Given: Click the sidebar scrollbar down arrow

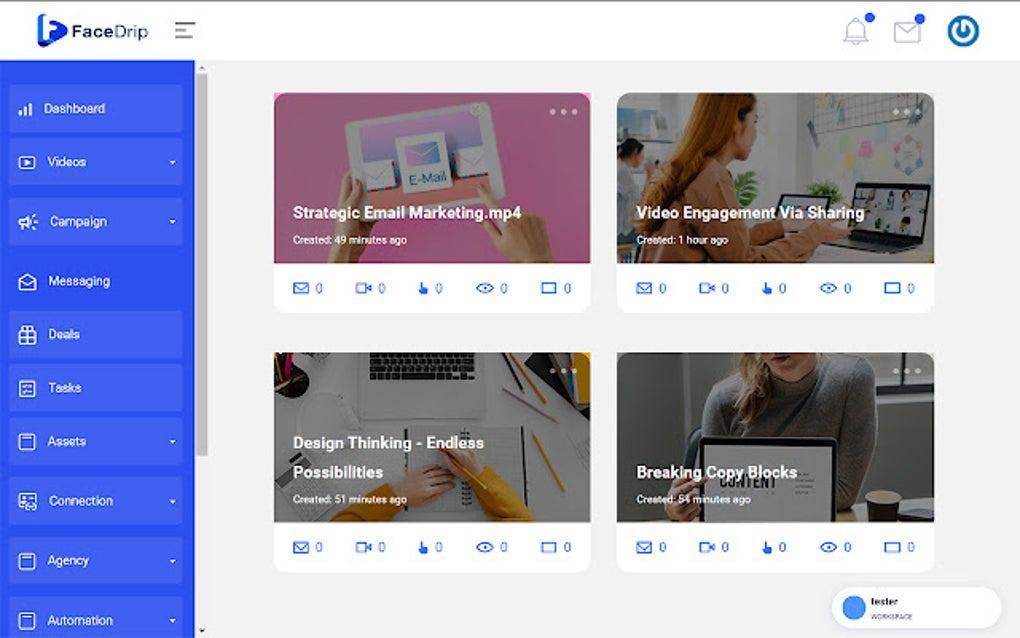Looking at the screenshot, I should (x=202, y=631).
